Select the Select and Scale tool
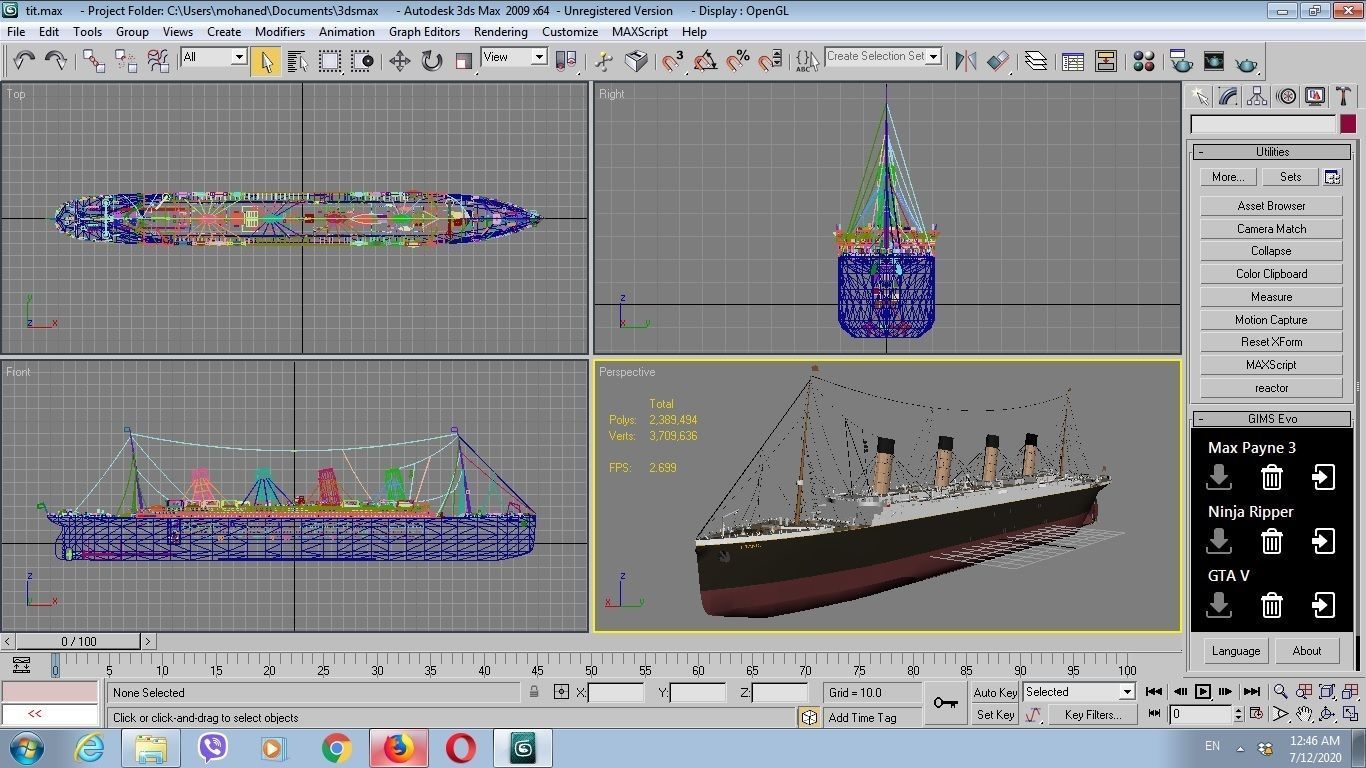The width and height of the screenshot is (1366, 768). click(463, 61)
